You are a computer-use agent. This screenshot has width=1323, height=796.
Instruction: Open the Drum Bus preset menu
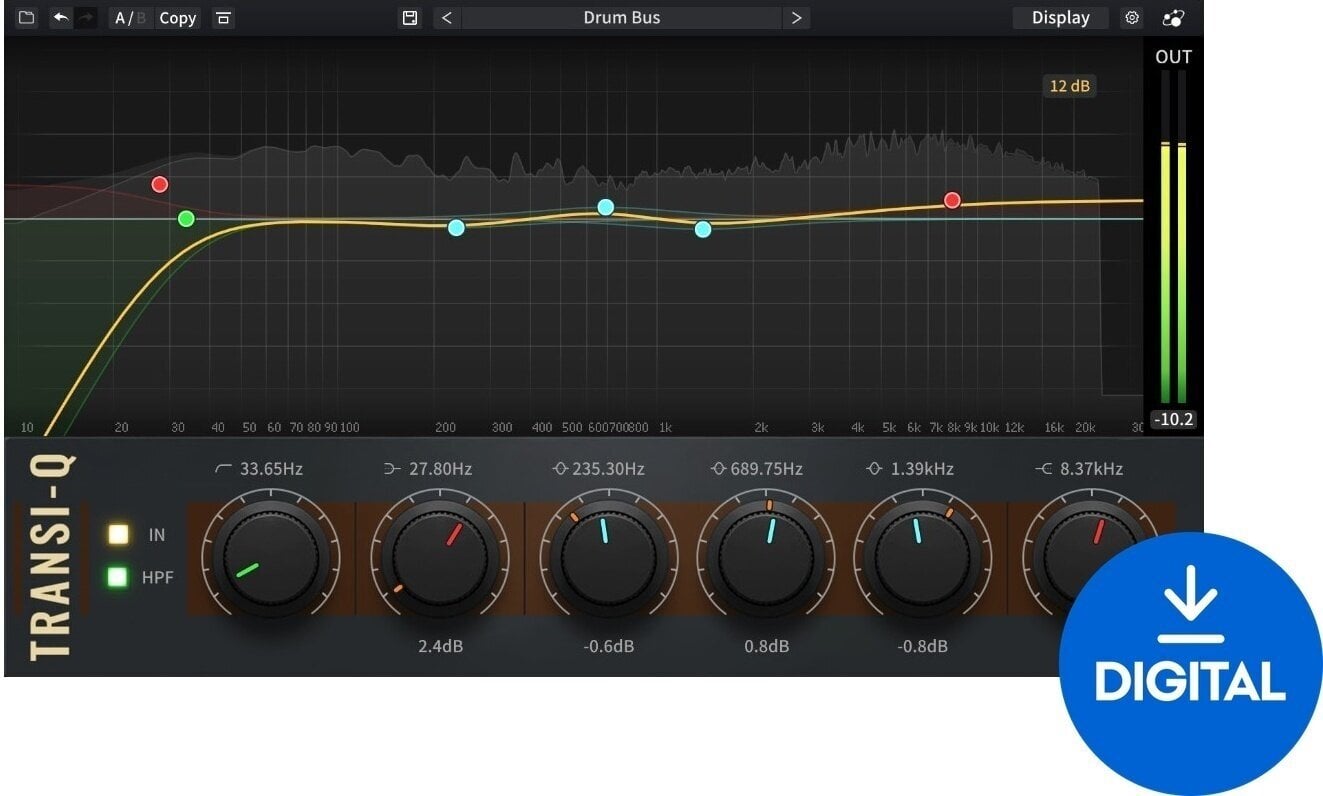pyautogui.click(x=621, y=18)
